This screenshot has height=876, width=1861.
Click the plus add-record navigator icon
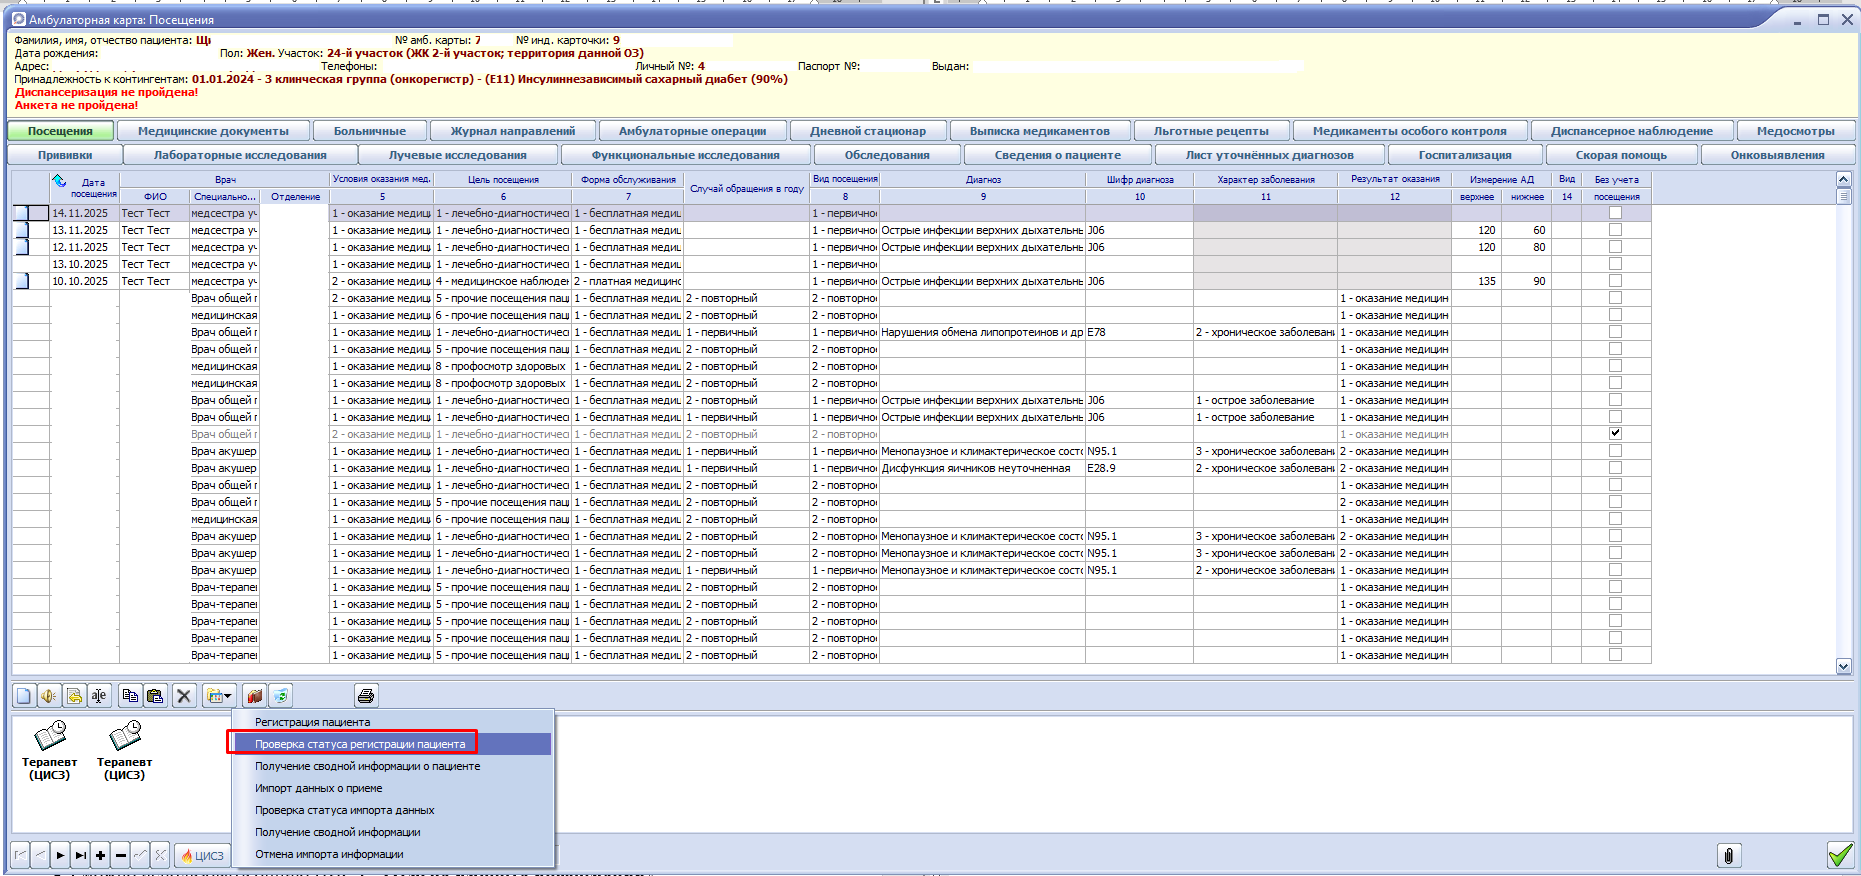100,856
